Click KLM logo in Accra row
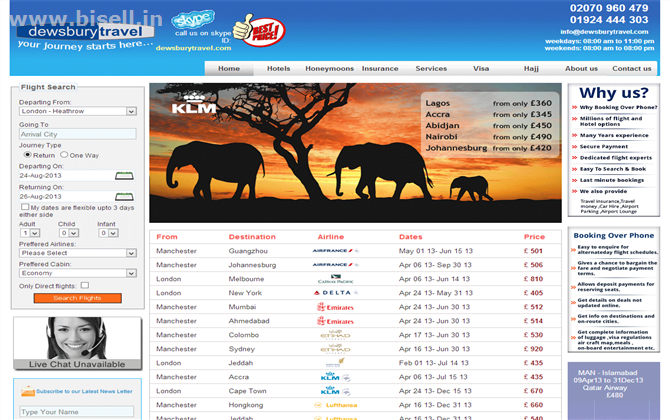This screenshot has width=670, height=420. point(335,377)
